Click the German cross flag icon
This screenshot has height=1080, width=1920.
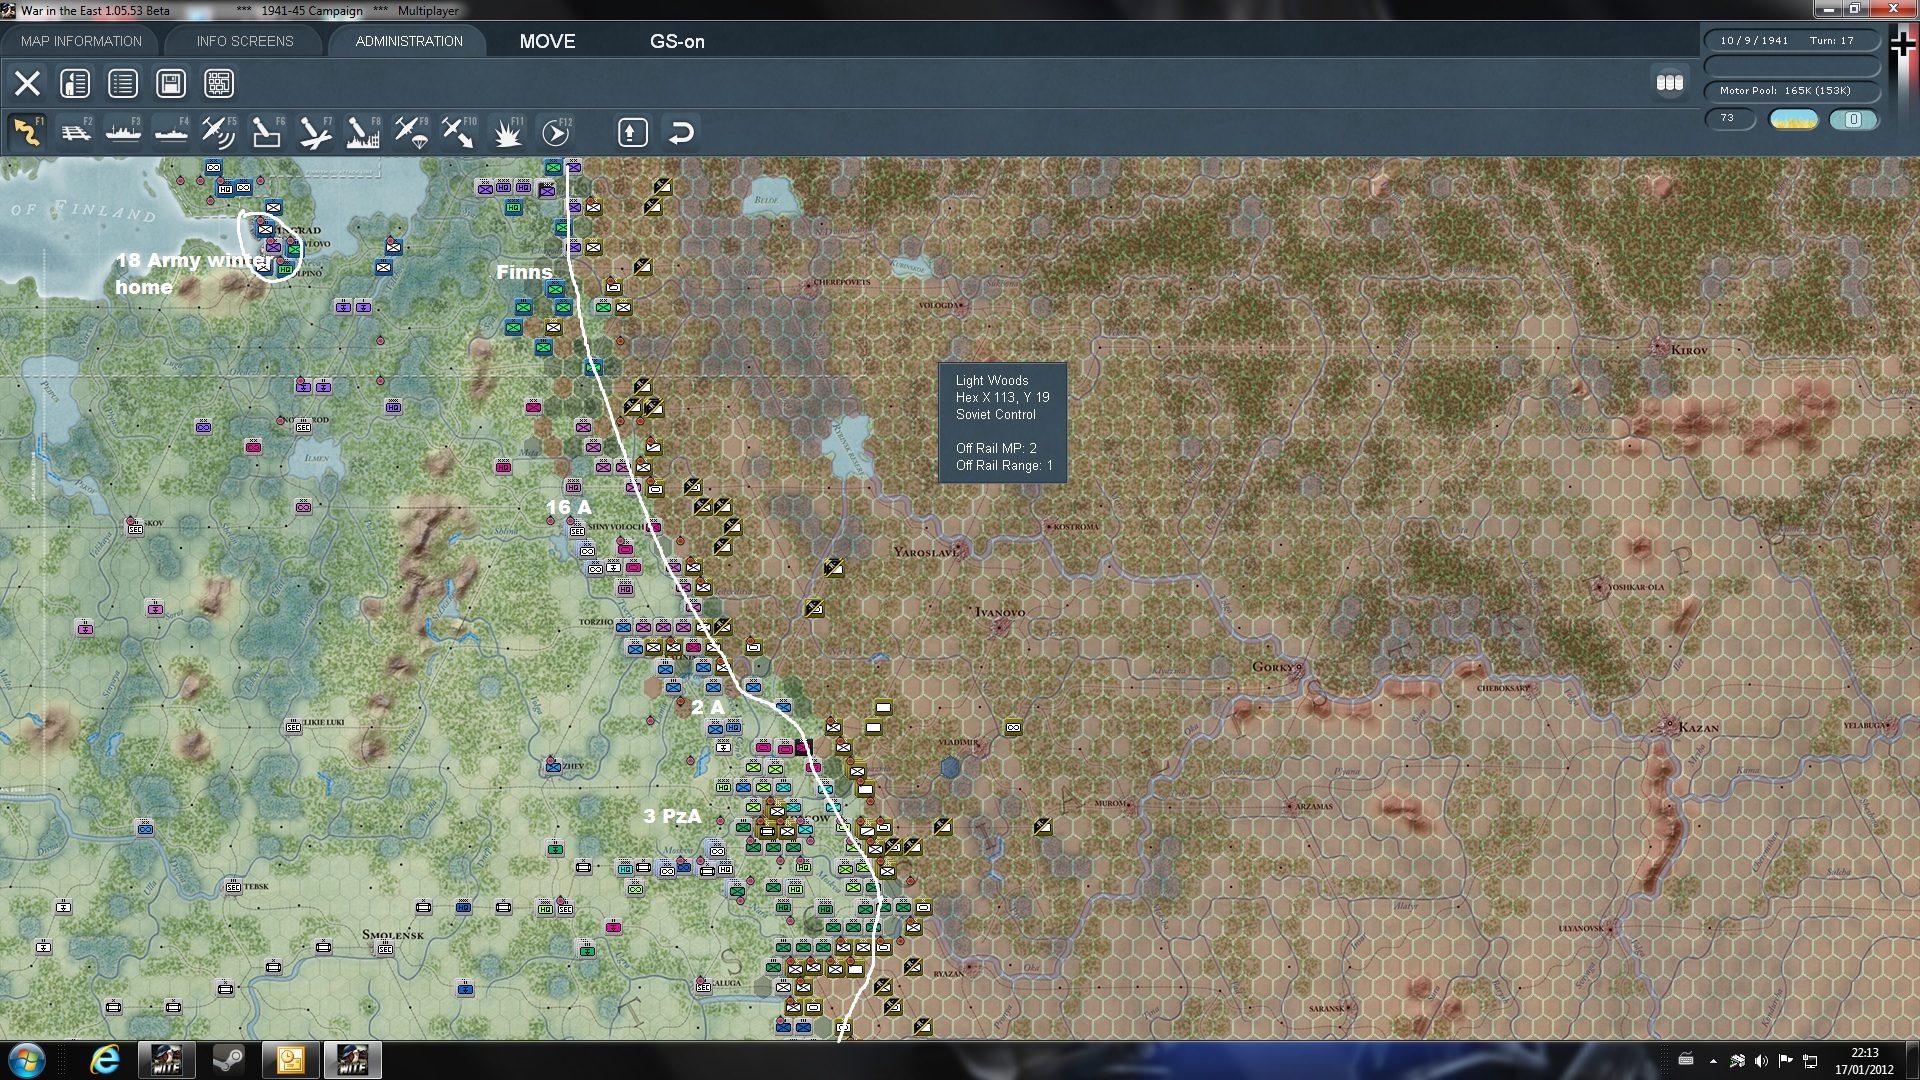point(1903,43)
